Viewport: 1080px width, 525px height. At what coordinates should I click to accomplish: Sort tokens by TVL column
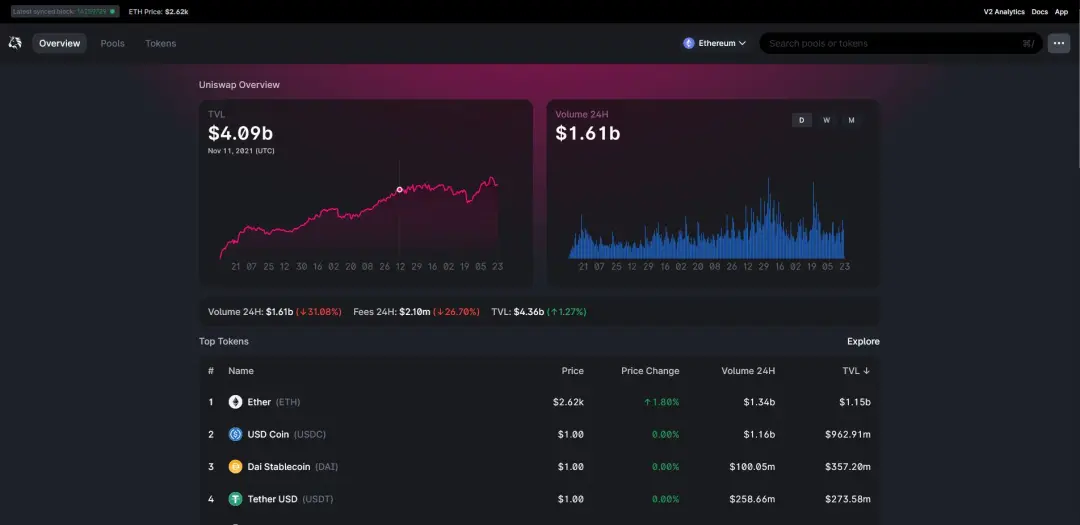pos(856,371)
